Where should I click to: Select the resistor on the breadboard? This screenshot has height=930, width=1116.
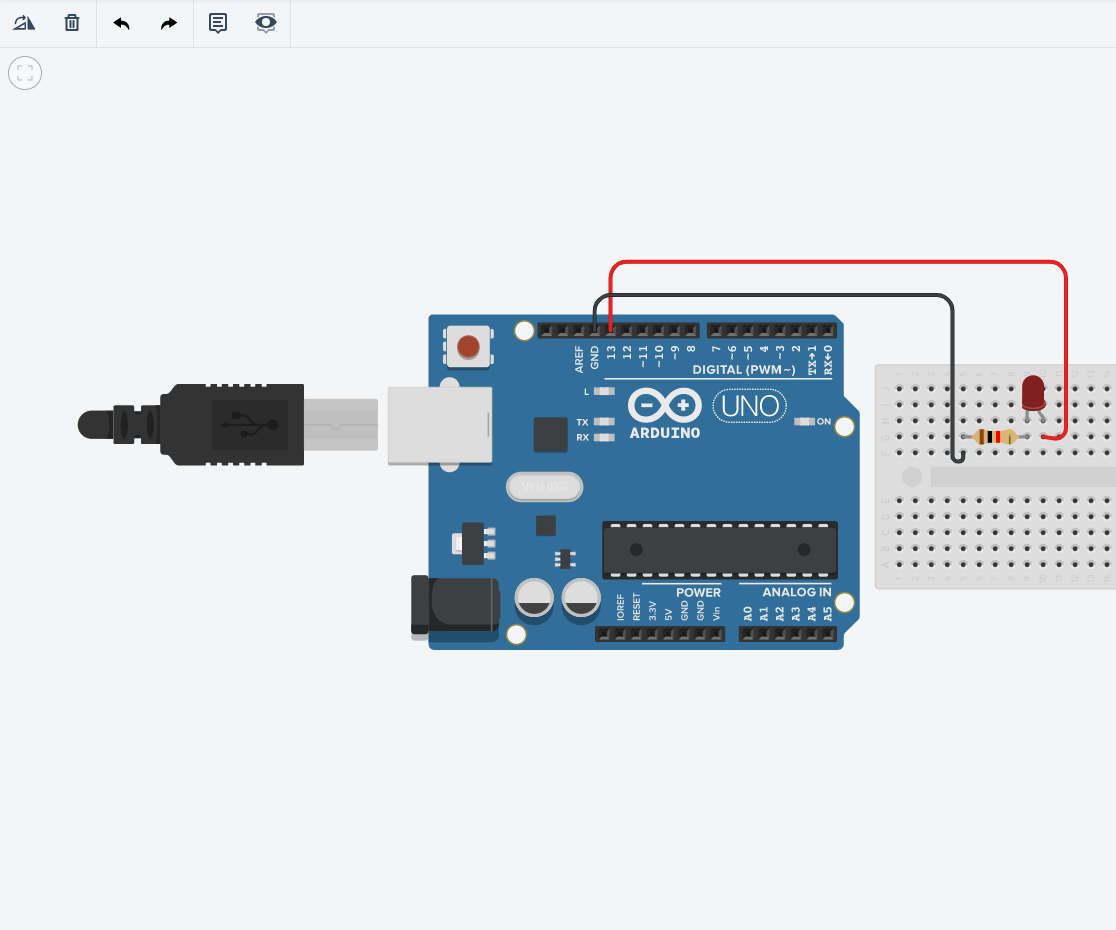(995, 437)
